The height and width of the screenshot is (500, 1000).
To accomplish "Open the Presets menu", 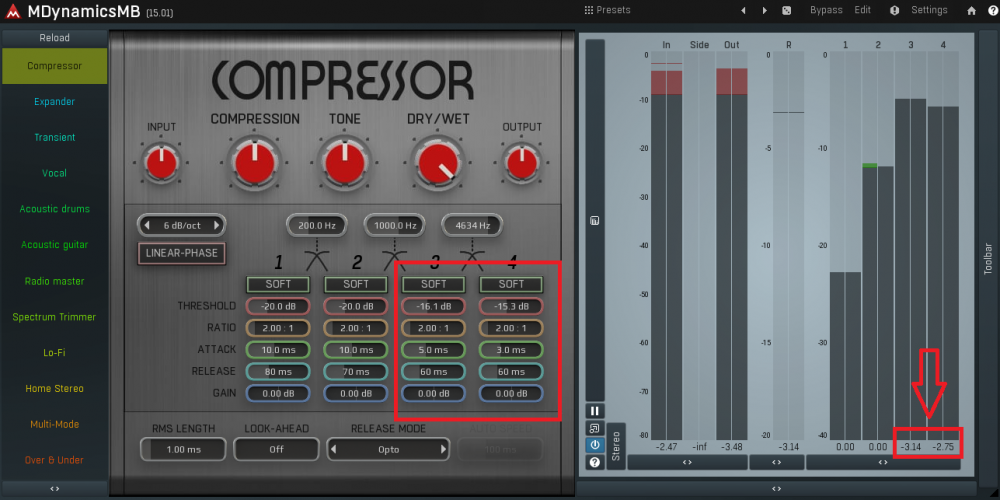I will tap(607, 10).
